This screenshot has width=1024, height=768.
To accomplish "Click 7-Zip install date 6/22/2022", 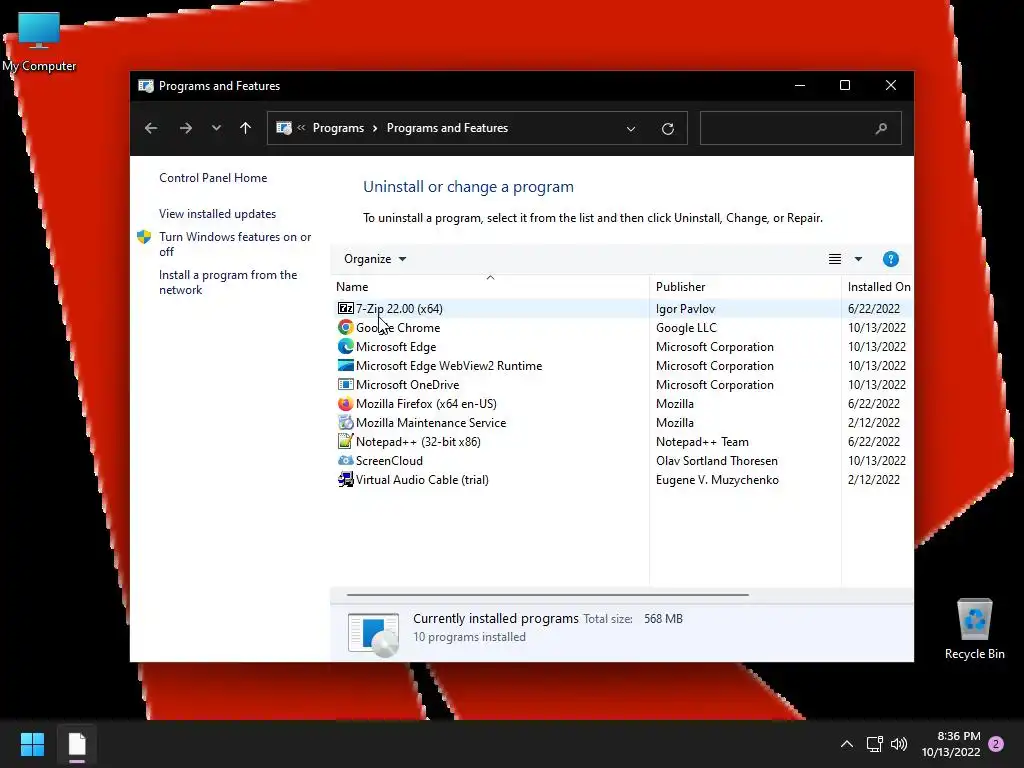I will [x=874, y=308].
